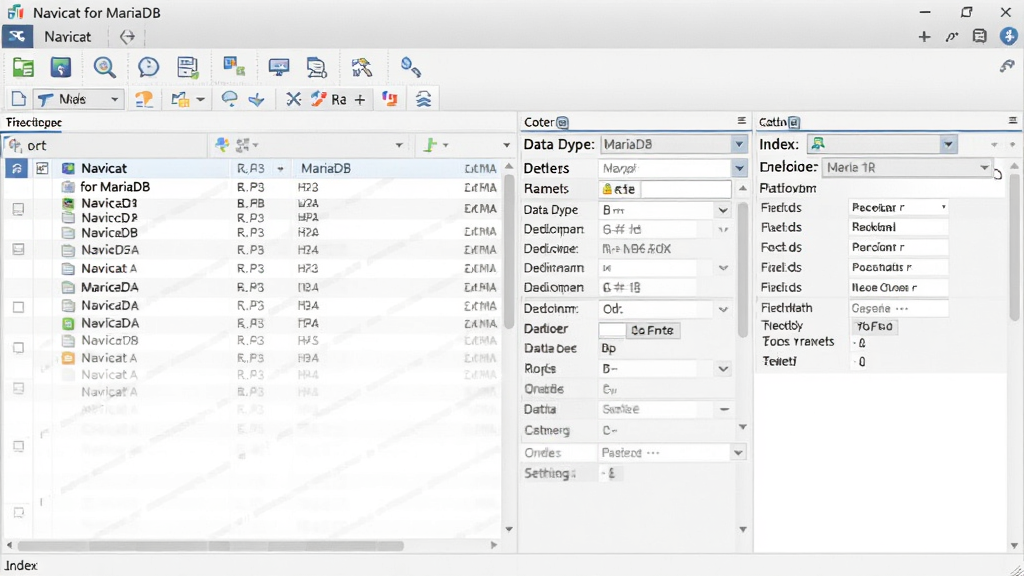Image resolution: width=1024 pixels, height=576 pixels.
Task: Open the Mids dropdown in toolbar
Action: tap(78, 99)
